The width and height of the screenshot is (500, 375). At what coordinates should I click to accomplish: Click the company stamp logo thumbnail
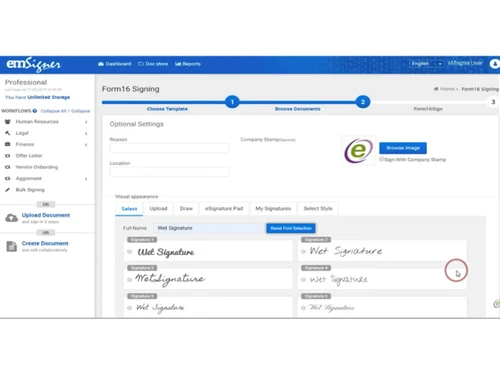click(358, 150)
